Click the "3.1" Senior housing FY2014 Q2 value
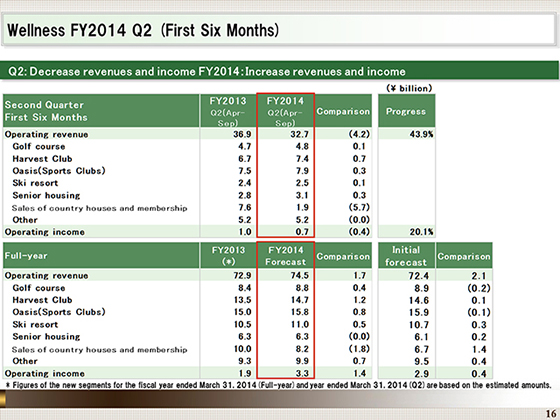This screenshot has height=420, width=560. pos(302,195)
